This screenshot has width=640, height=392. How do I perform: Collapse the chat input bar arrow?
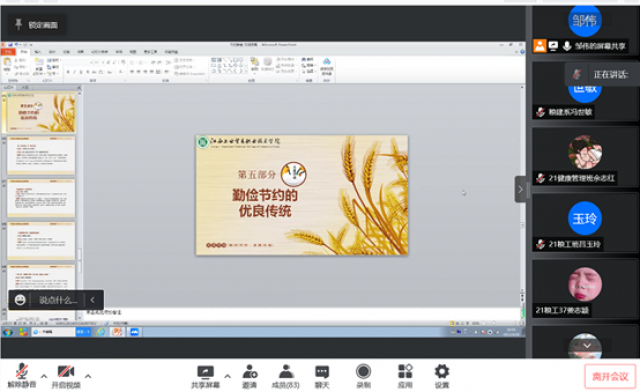pos(93,300)
